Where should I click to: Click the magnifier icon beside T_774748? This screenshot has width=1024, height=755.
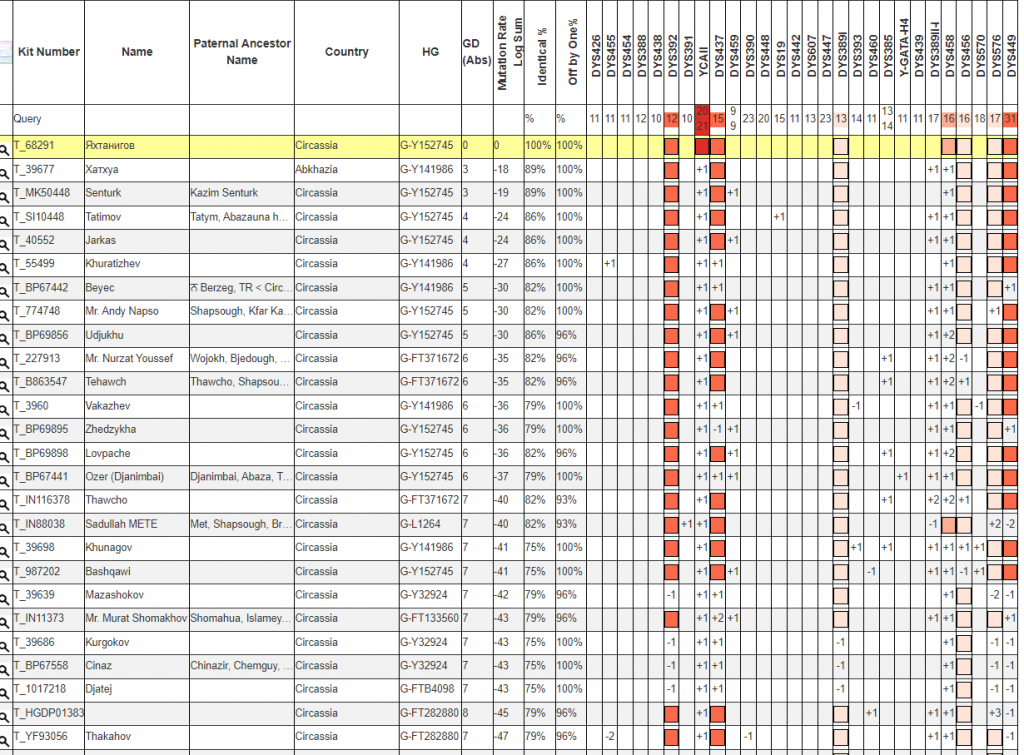(x=5, y=312)
